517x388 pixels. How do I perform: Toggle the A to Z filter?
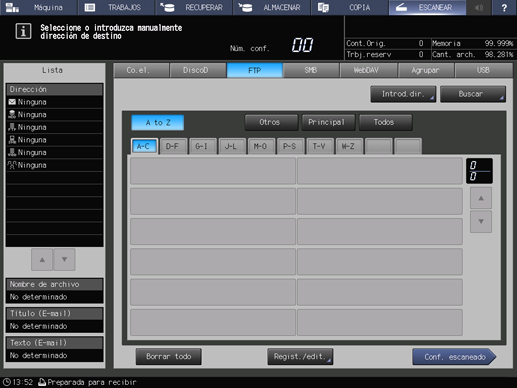(x=158, y=123)
